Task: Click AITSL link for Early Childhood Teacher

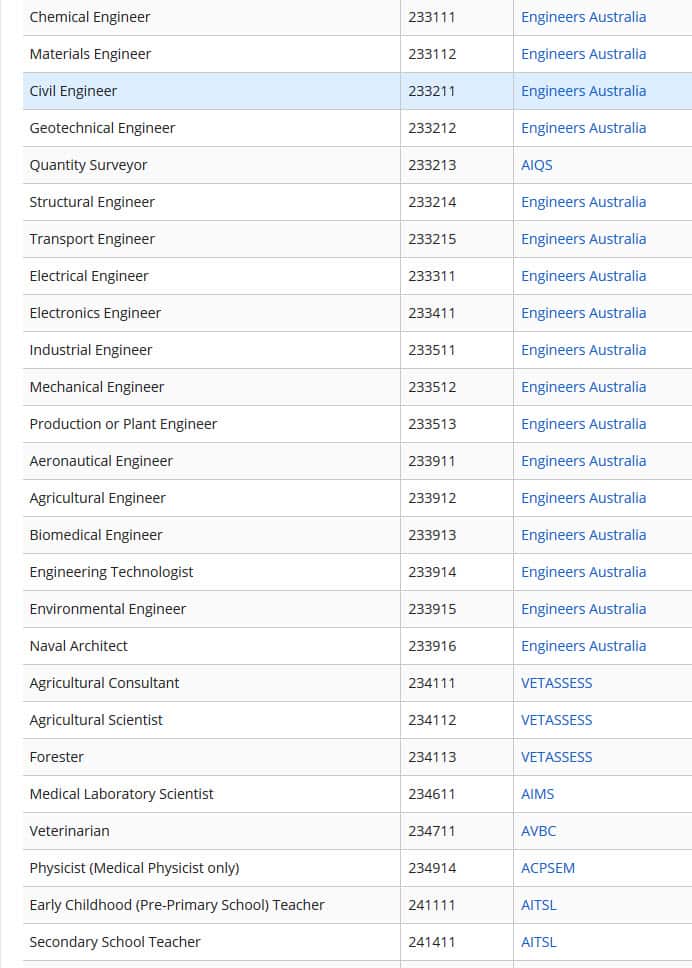Action: click(538, 904)
